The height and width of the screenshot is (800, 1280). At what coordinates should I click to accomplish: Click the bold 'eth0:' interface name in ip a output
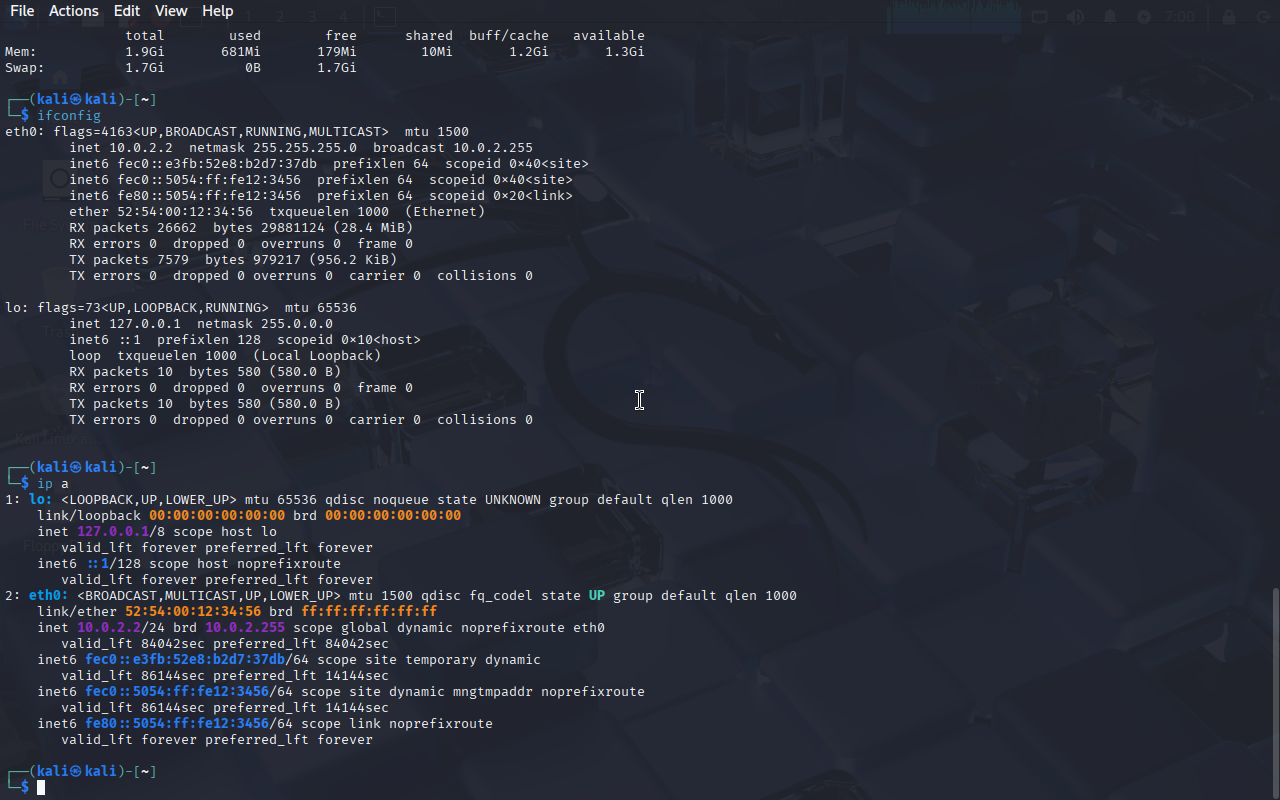49,596
